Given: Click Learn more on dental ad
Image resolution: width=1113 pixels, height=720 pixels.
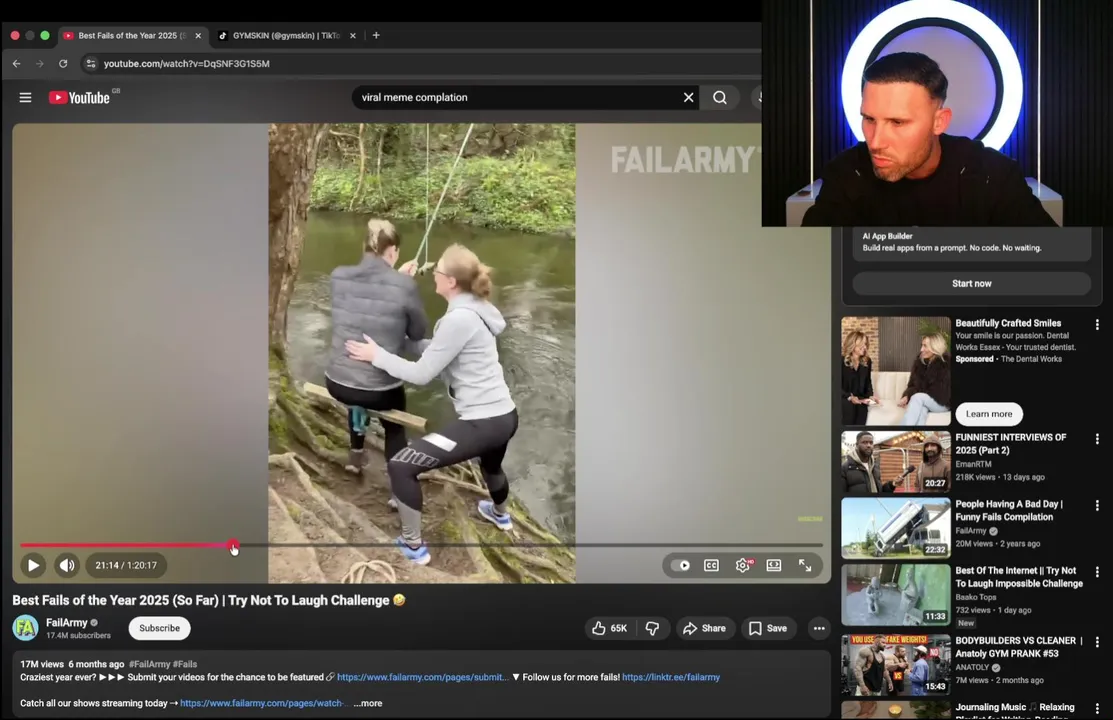Looking at the screenshot, I should pyautogui.click(x=989, y=414).
